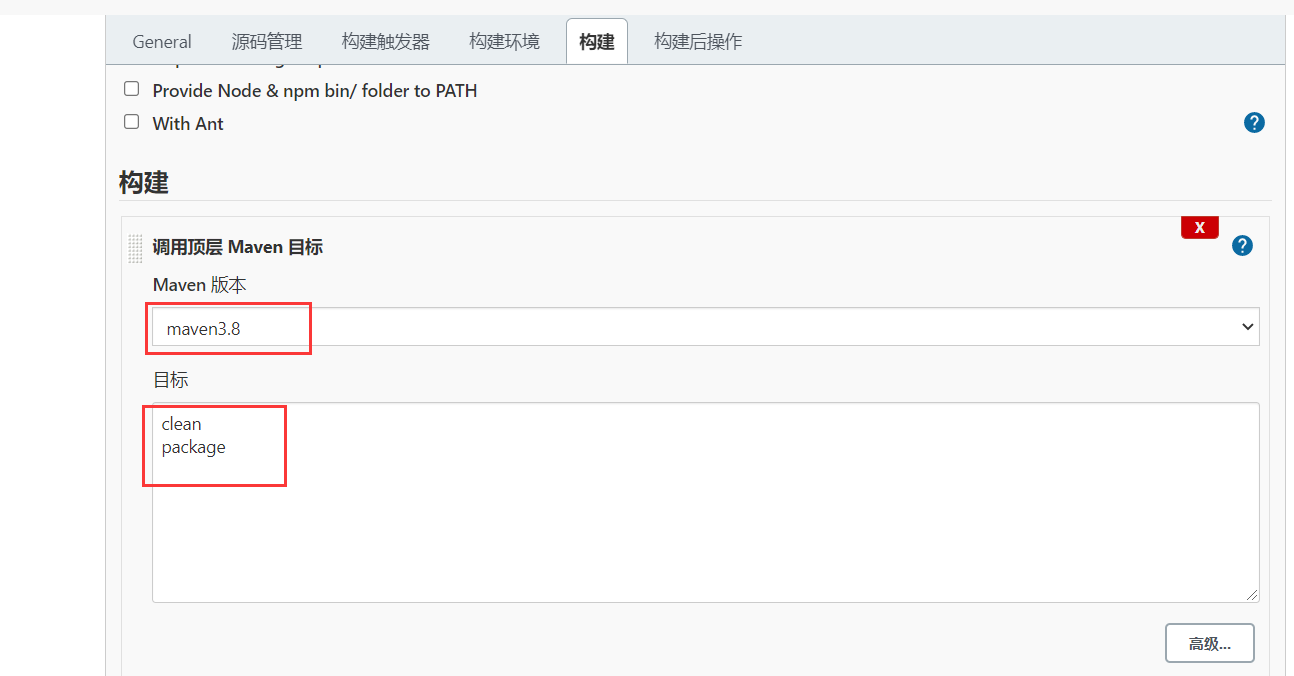Tick the With Ant checkbox
This screenshot has width=1294, height=676.
pos(131,122)
